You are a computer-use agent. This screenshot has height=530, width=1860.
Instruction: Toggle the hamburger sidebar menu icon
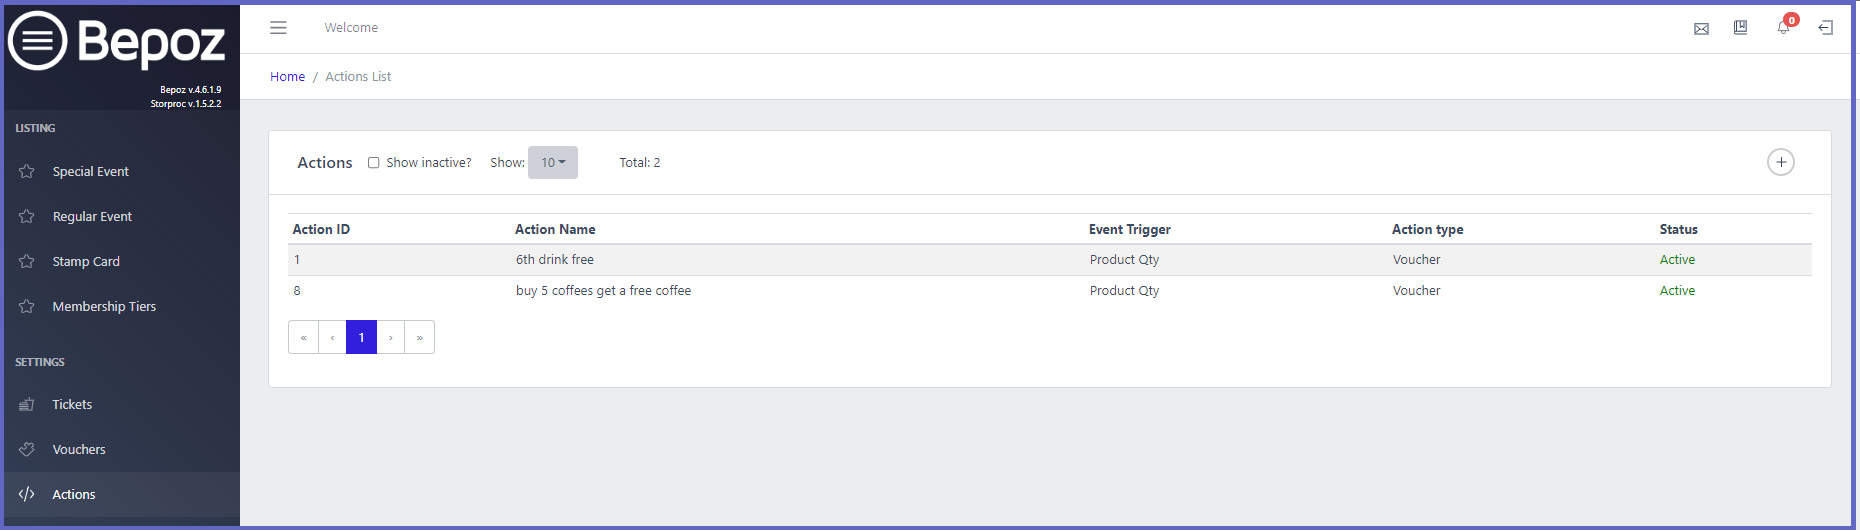coord(278,28)
